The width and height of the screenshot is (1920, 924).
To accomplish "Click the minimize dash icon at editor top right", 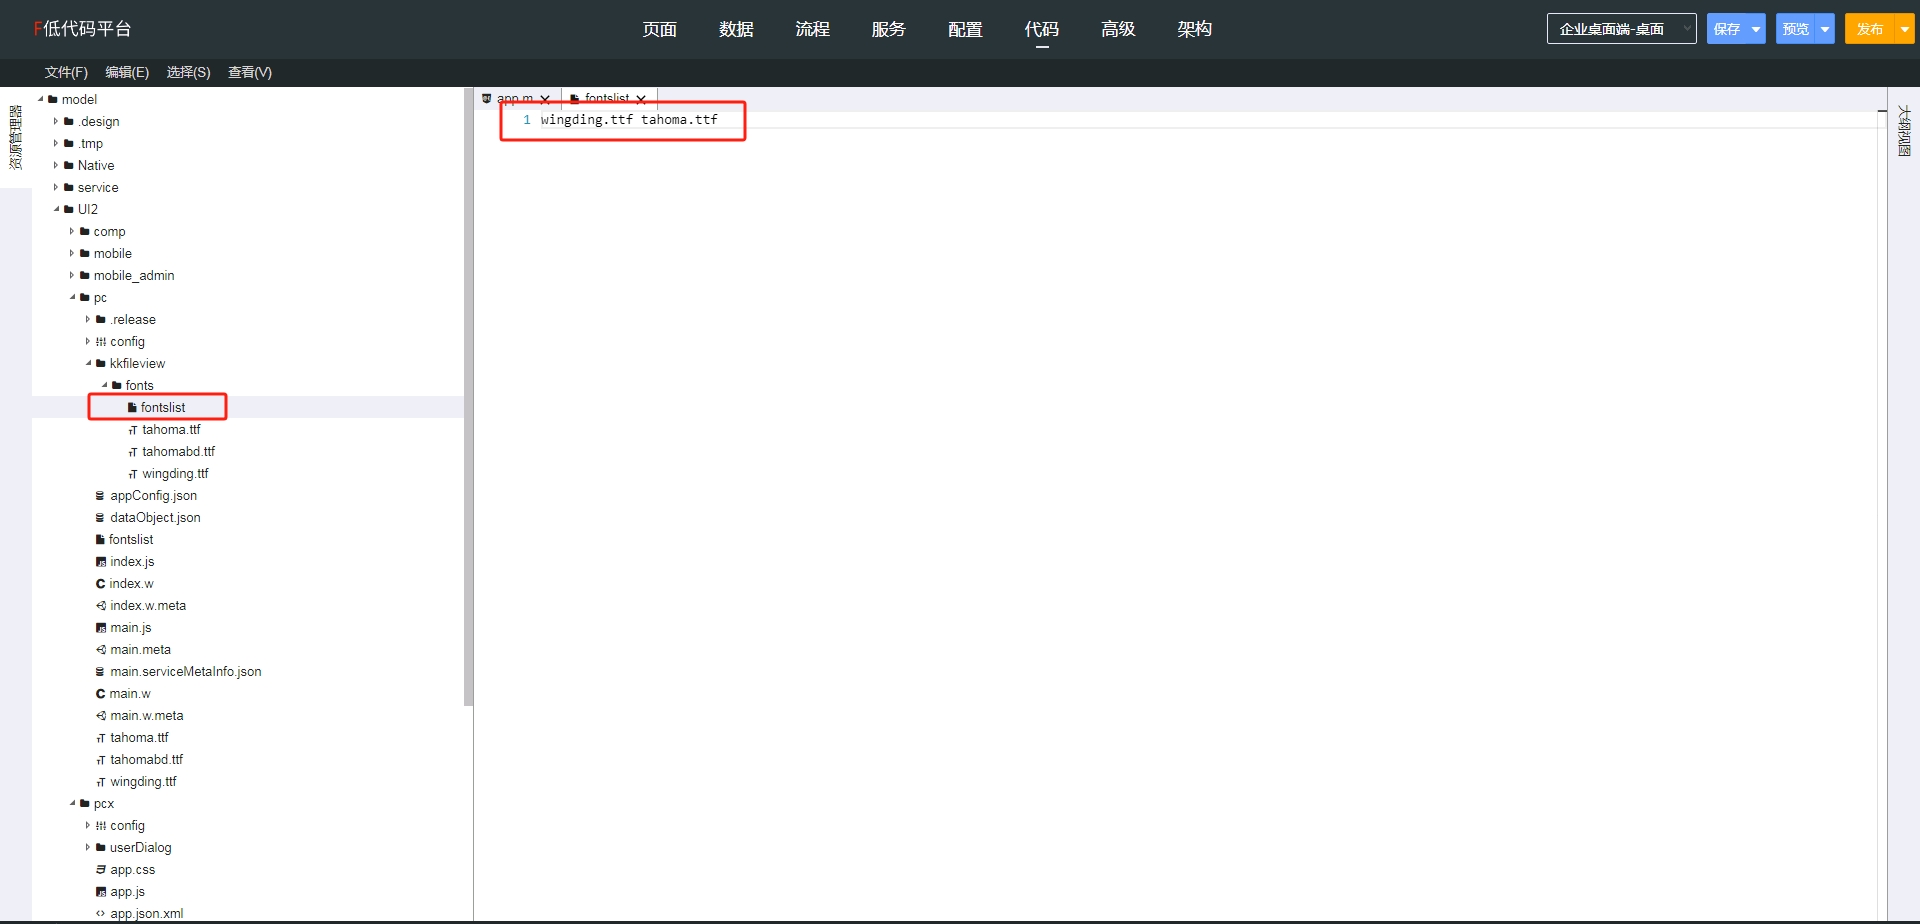I will (1882, 110).
